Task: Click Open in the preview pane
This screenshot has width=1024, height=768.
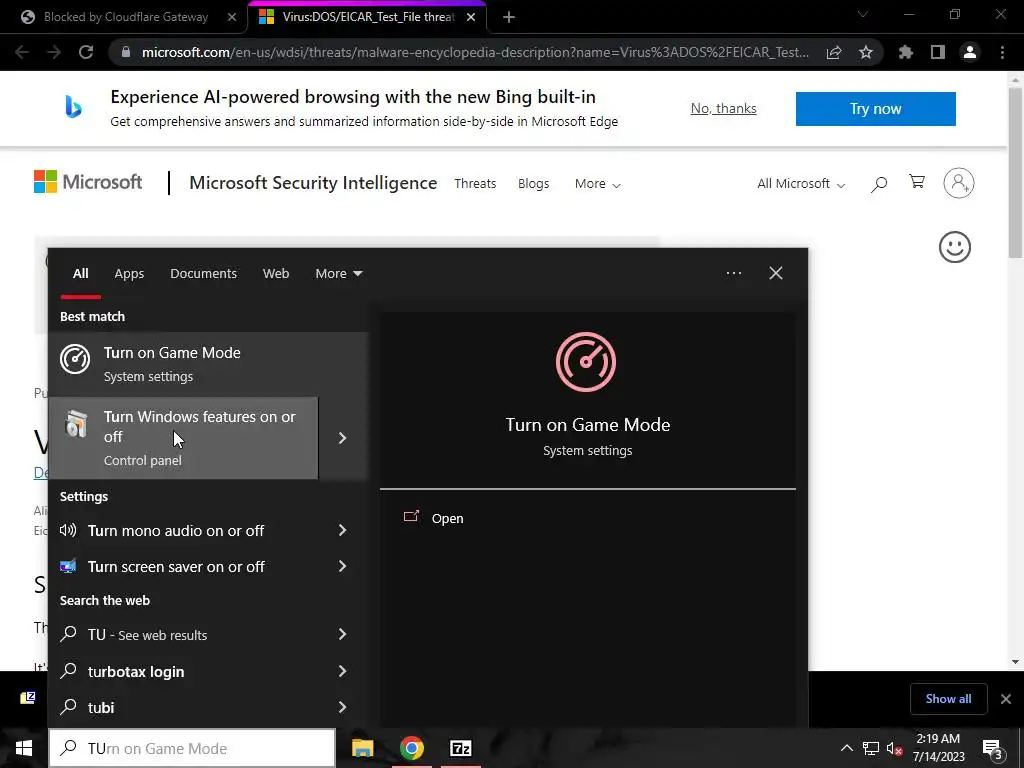Action: click(447, 518)
